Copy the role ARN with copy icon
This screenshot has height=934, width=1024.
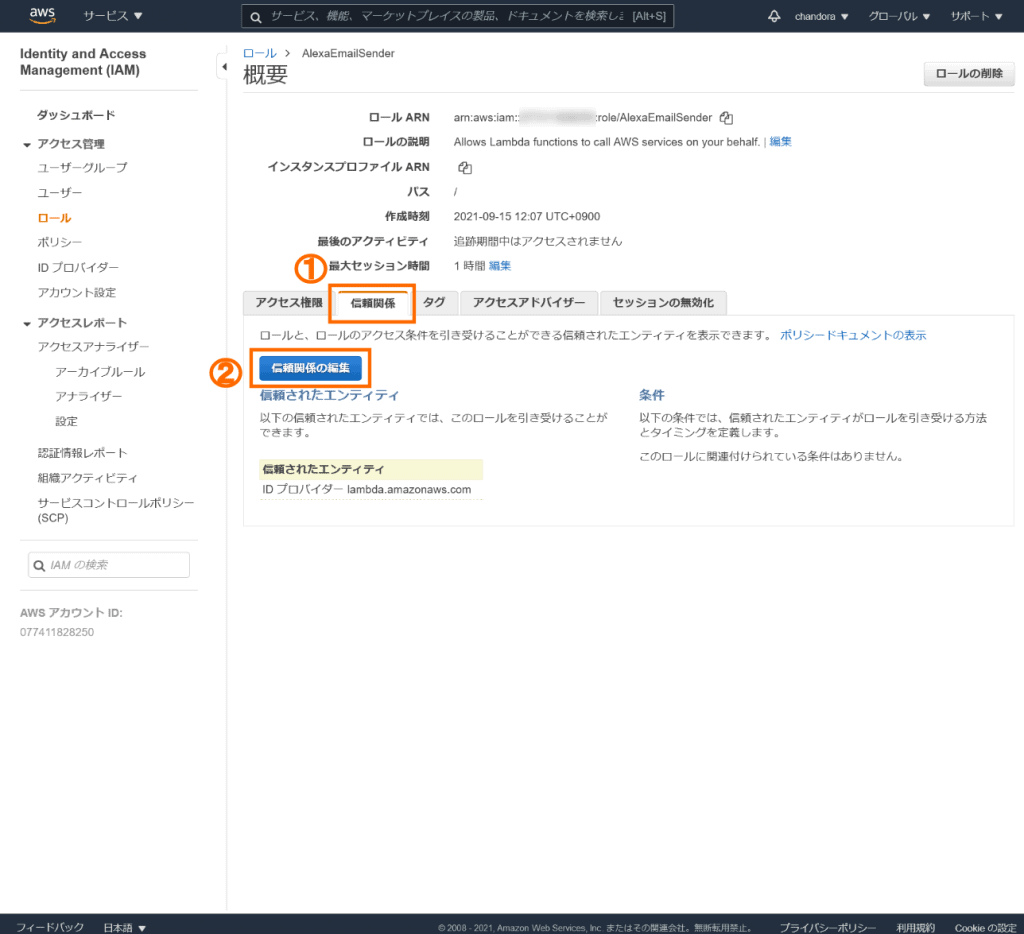tap(726, 118)
